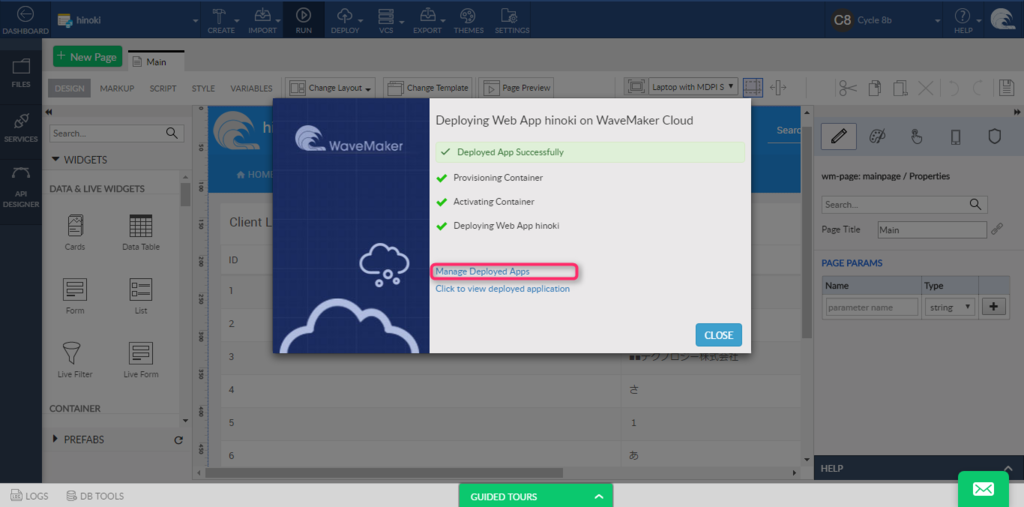Open the Cycle 8b account menu
1024x507 pixels.
click(x=885, y=20)
